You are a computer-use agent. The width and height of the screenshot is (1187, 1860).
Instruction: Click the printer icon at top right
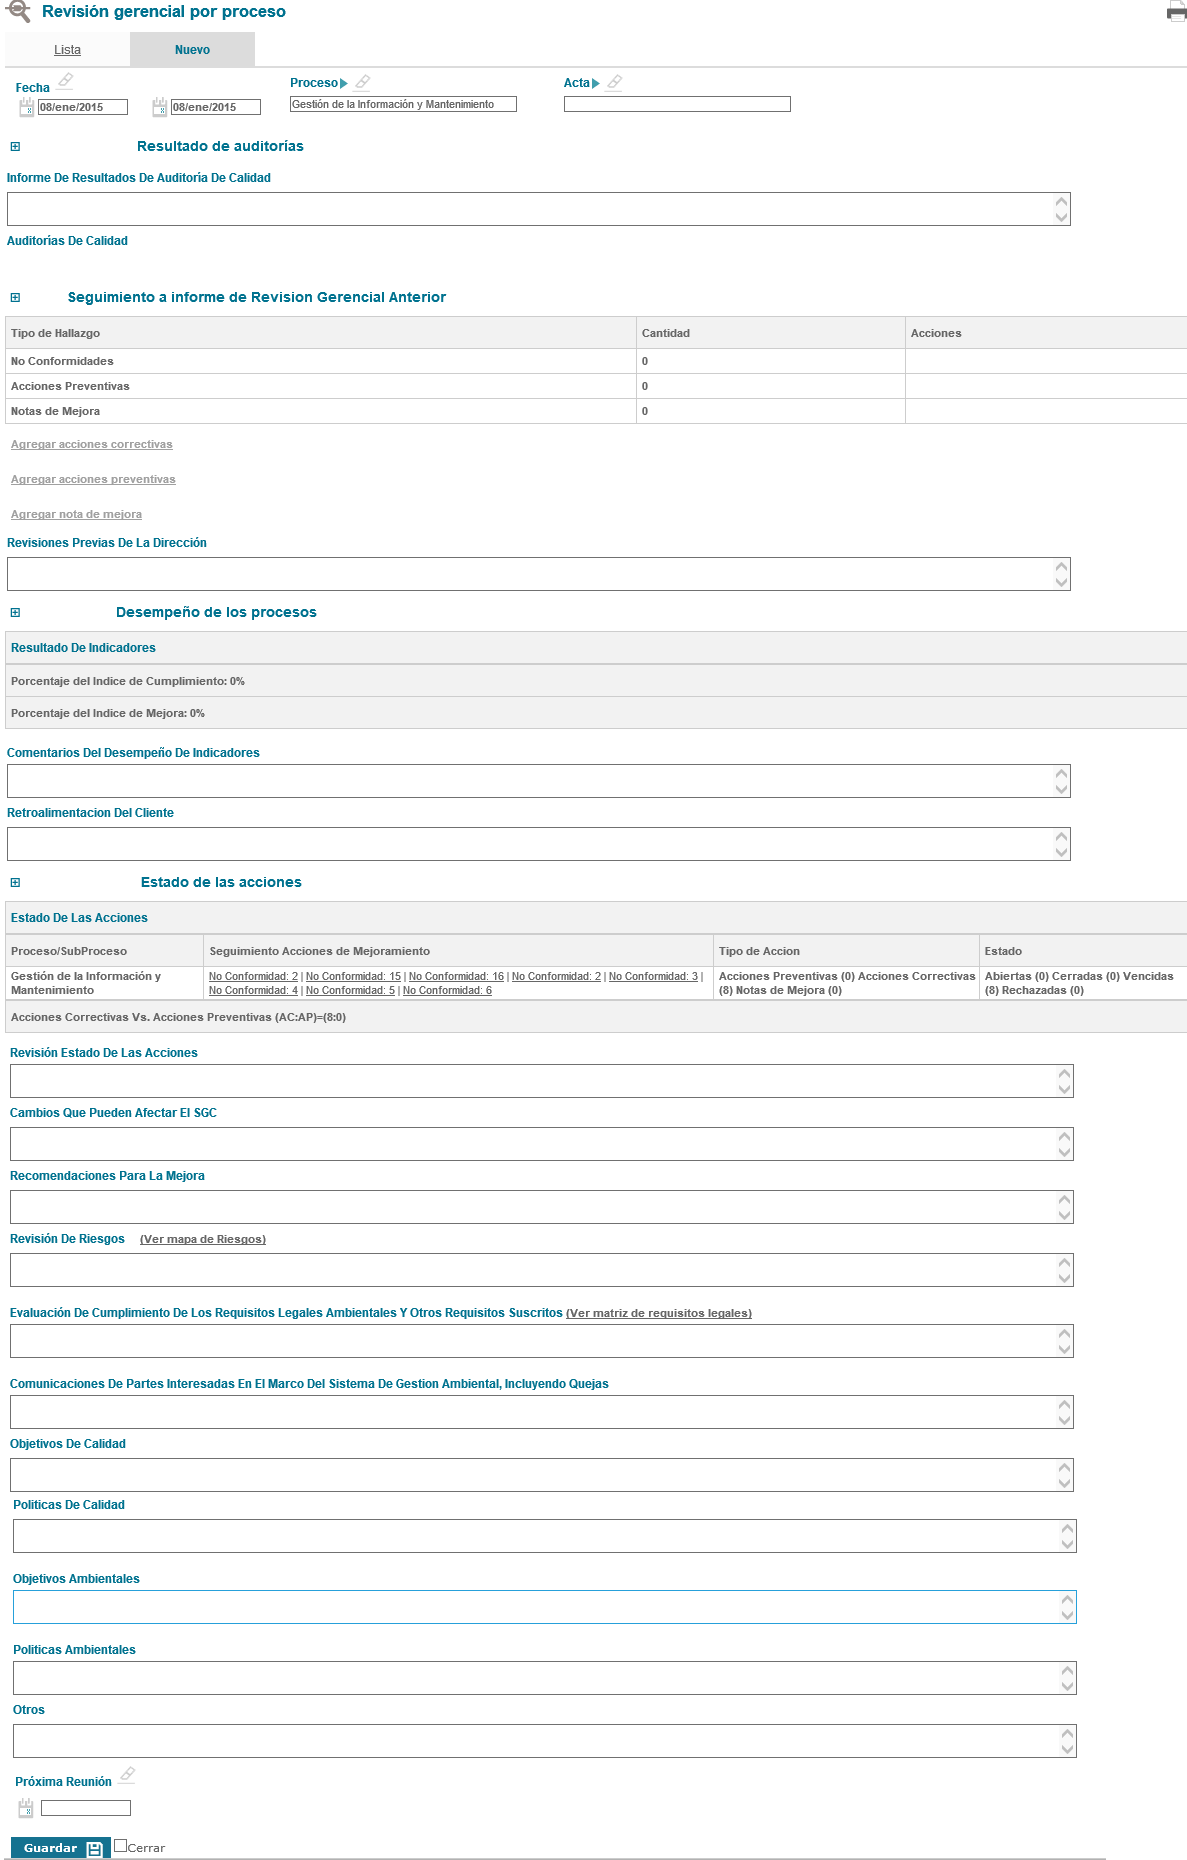pyautogui.click(x=1176, y=12)
